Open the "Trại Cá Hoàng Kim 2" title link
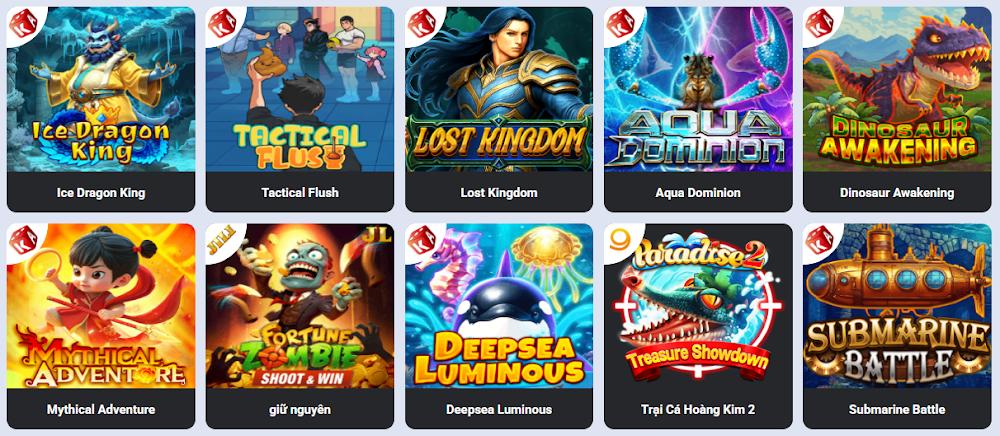The width and height of the screenshot is (1000, 436). pyautogui.click(x=698, y=409)
